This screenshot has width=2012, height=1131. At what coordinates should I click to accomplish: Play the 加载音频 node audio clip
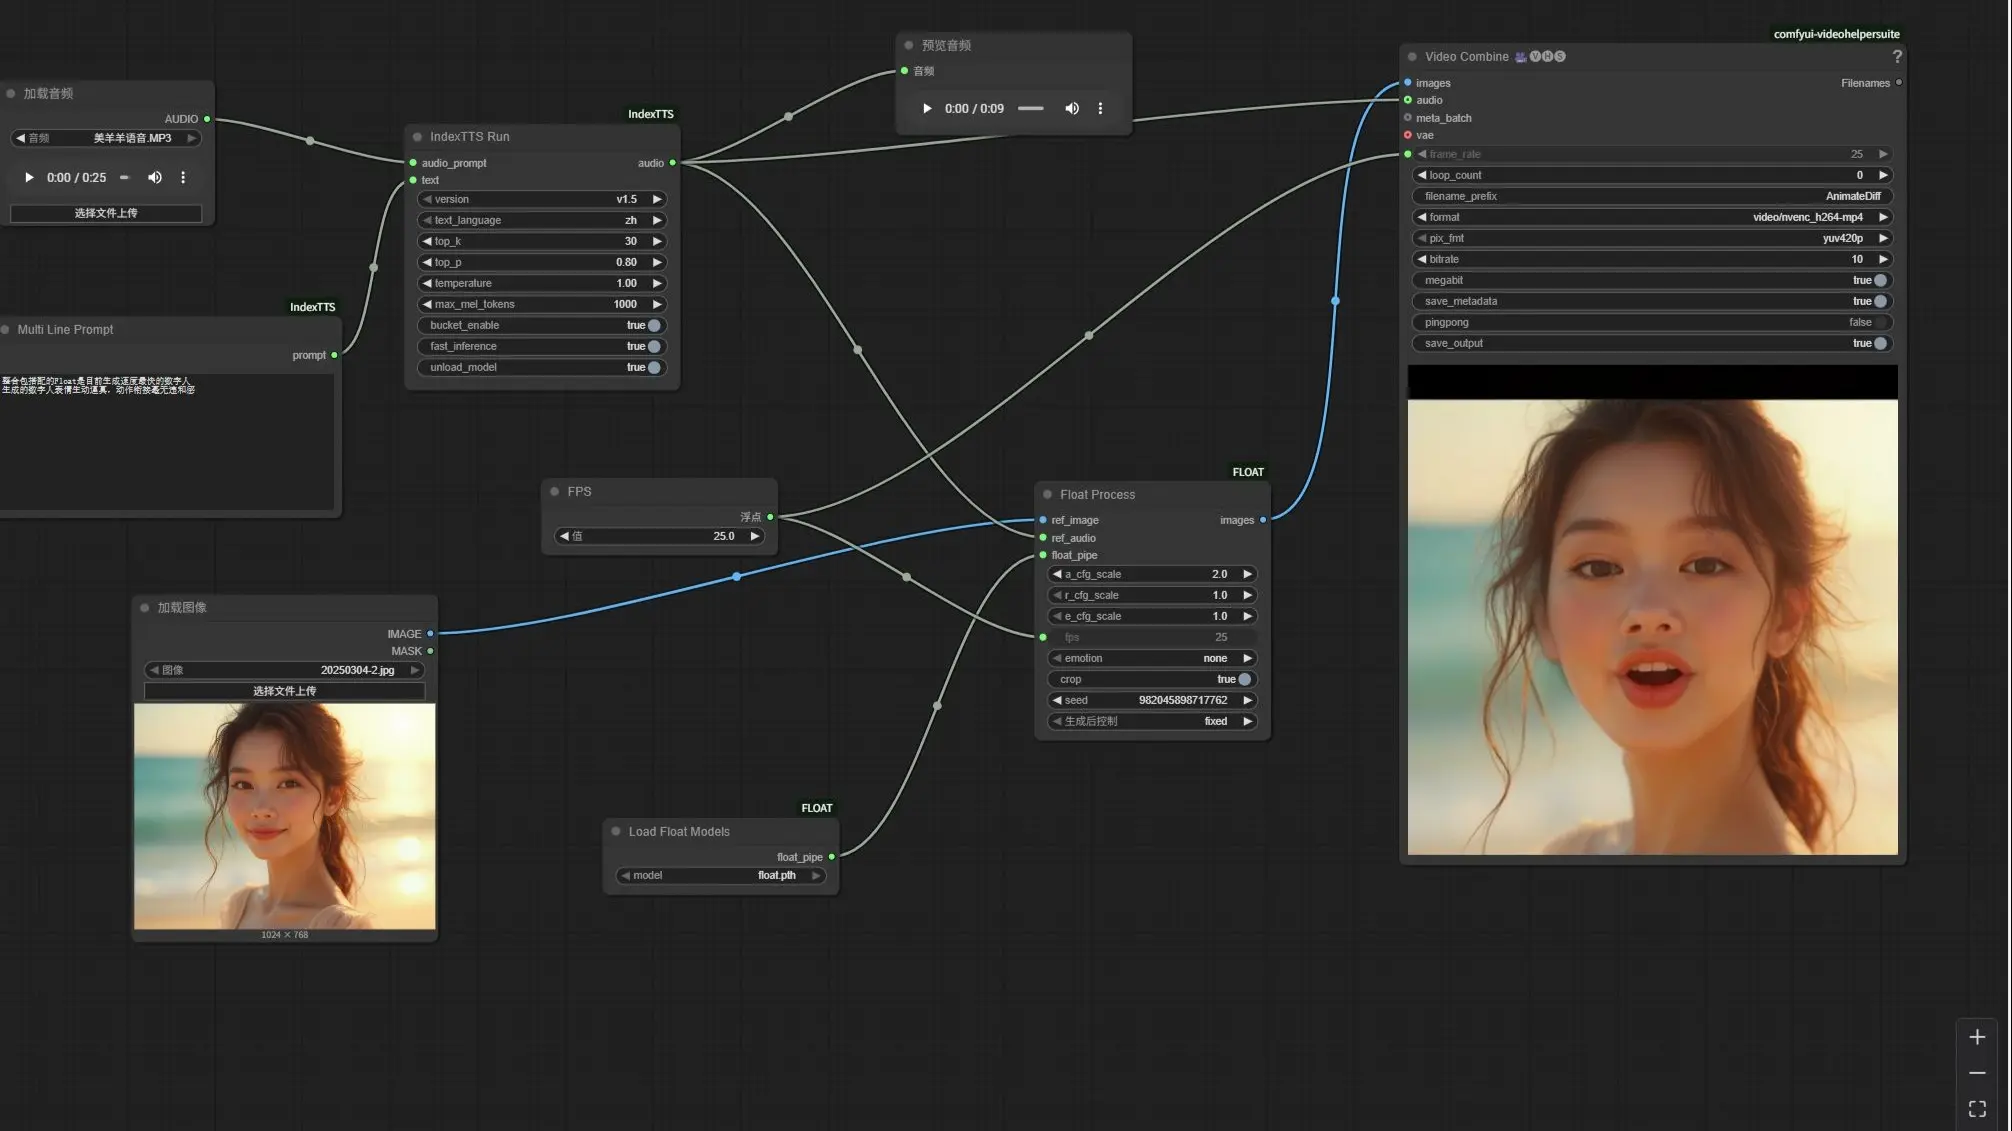point(29,178)
